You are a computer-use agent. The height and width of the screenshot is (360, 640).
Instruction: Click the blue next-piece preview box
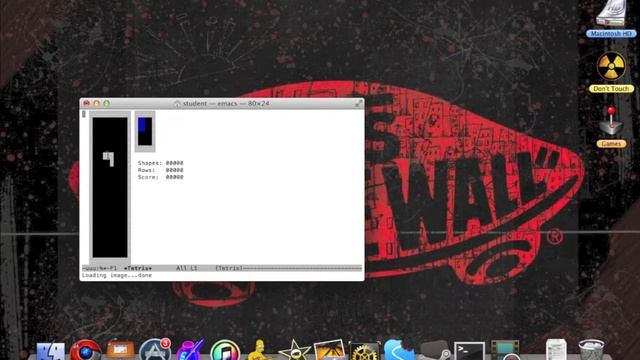tap(145, 131)
